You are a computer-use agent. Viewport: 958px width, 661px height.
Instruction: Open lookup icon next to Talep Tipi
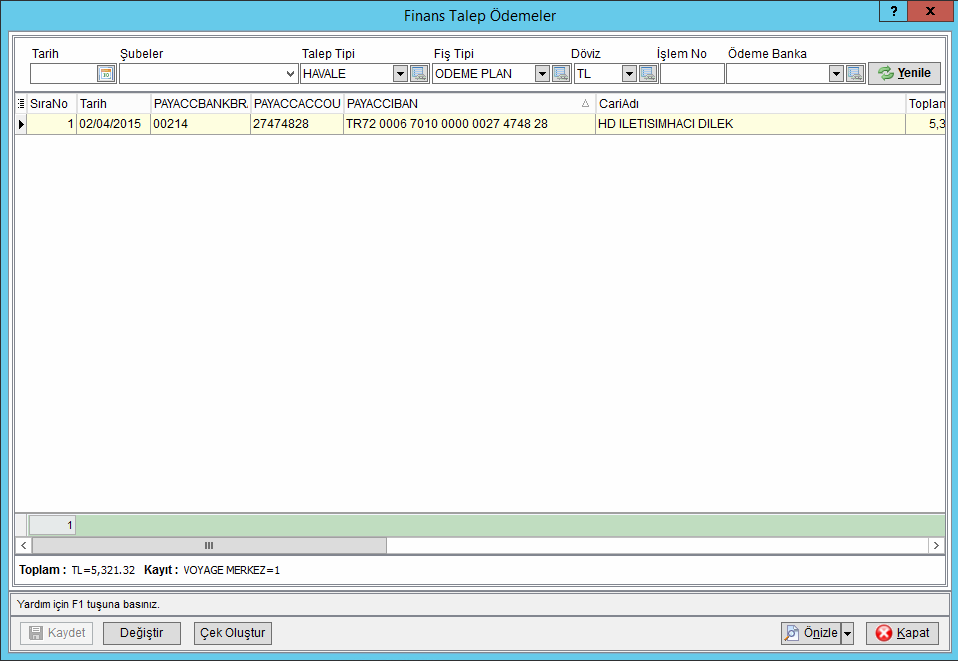pos(419,74)
